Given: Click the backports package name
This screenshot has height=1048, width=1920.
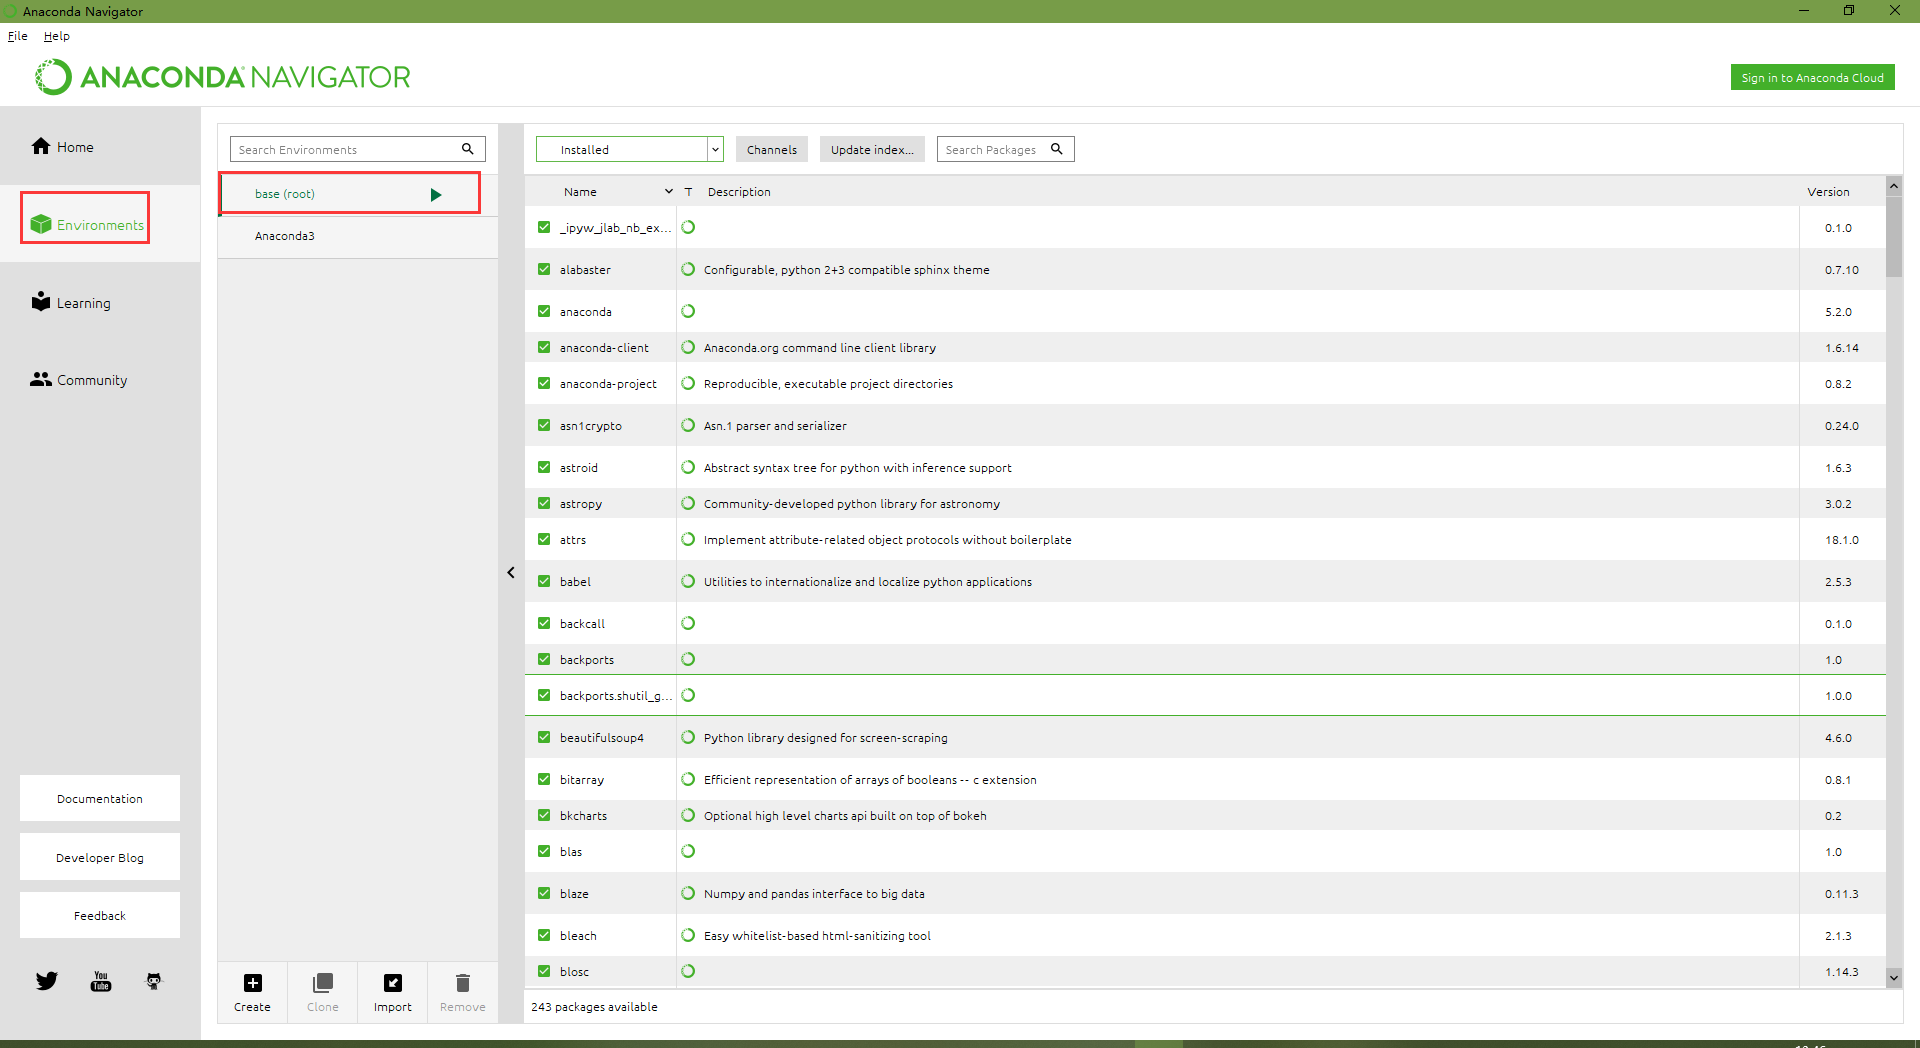Looking at the screenshot, I should pyautogui.click(x=587, y=660).
